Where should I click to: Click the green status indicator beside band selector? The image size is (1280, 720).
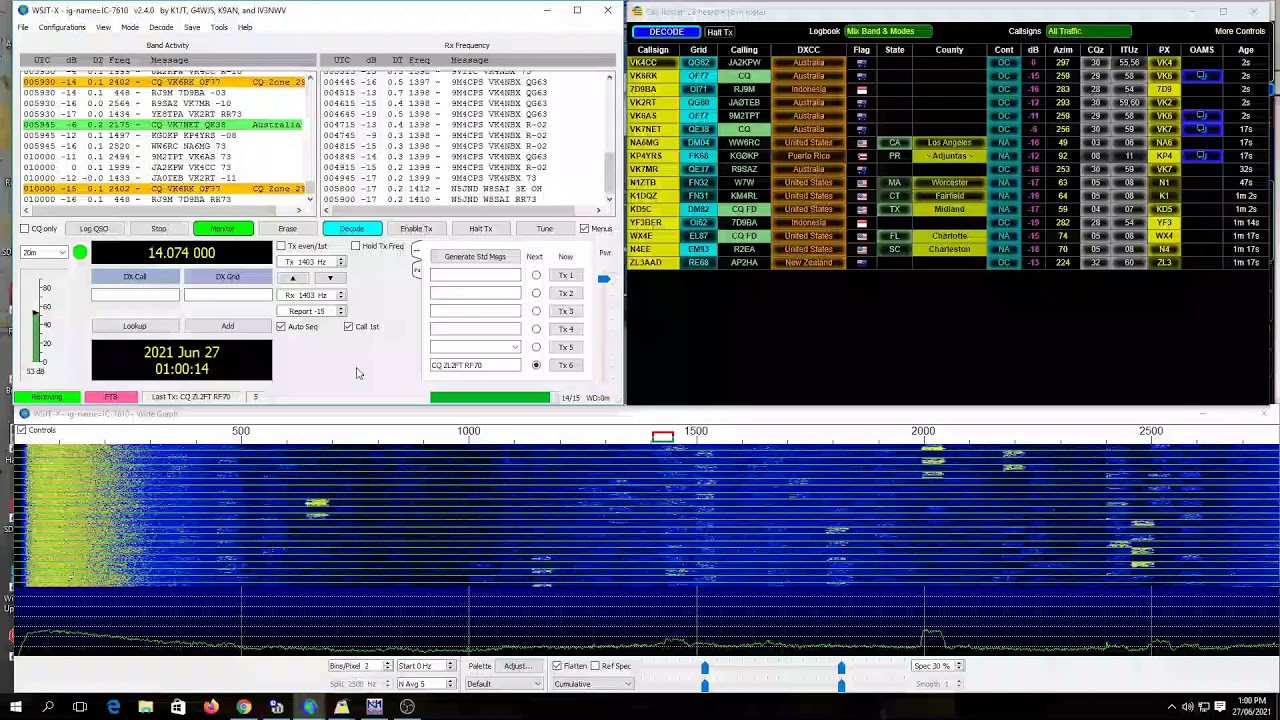79,252
